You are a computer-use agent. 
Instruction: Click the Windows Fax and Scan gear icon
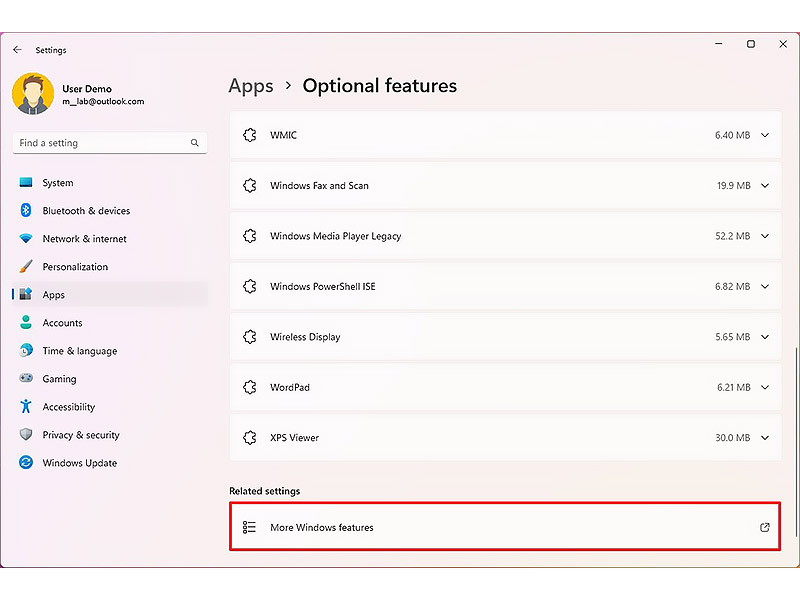pyautogui.click(x=250, y=186)
